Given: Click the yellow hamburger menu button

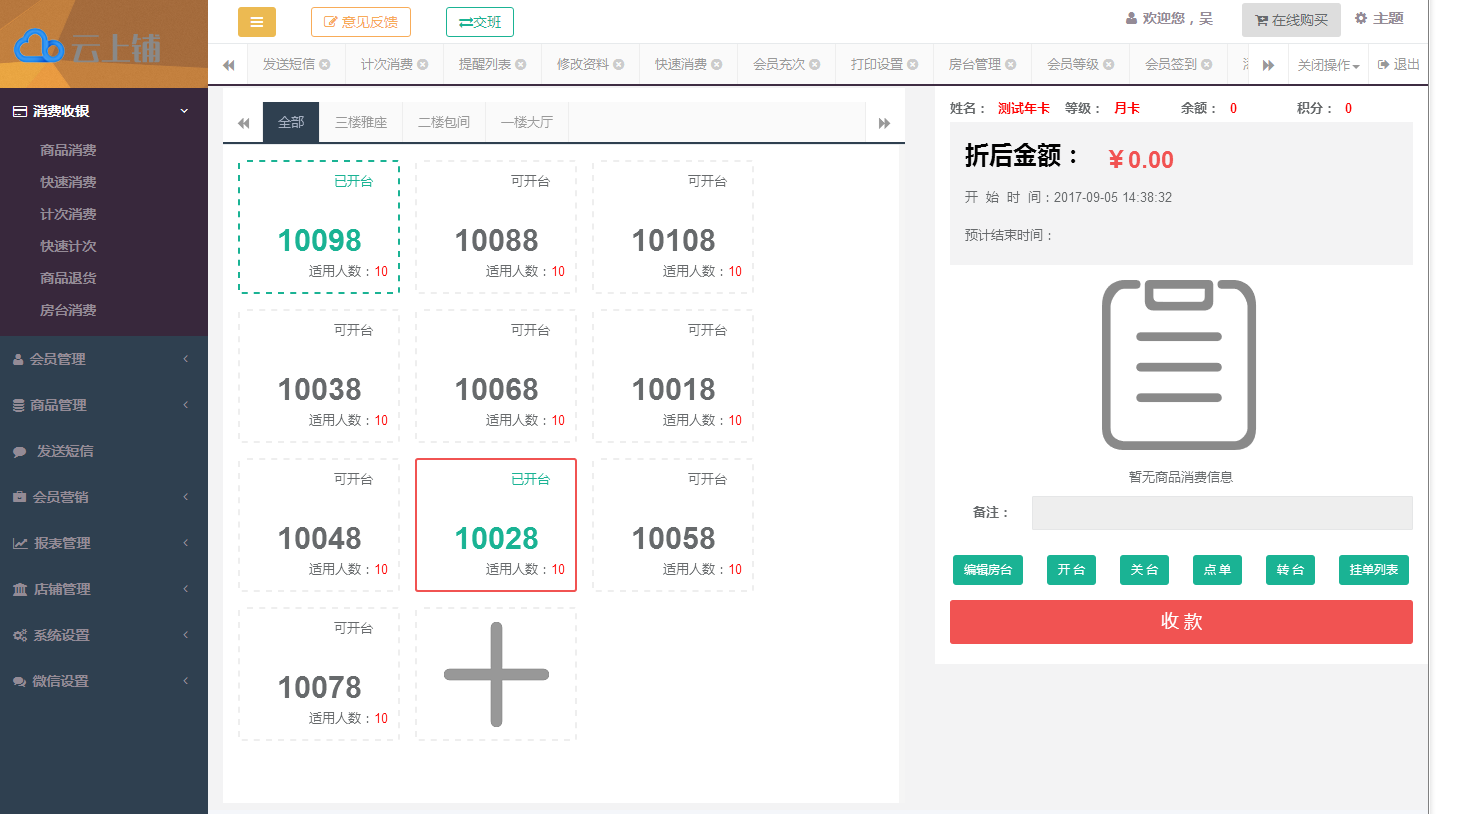Looking at the screenshot, I should click(x=257, y=22).
